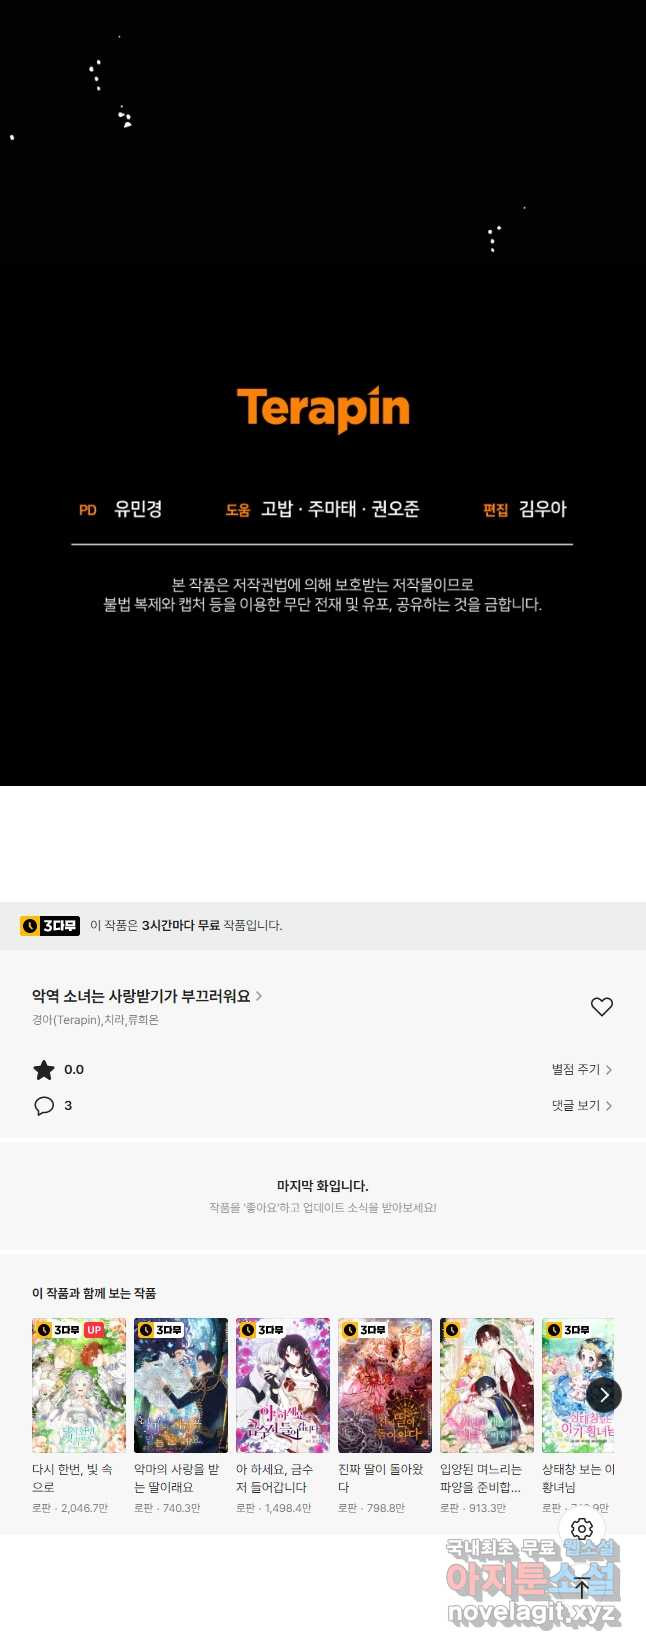The width and height of the screenshot is (646, 1651).
Task: Click the 3다무 free badge icon
Action: coord(50,926)
